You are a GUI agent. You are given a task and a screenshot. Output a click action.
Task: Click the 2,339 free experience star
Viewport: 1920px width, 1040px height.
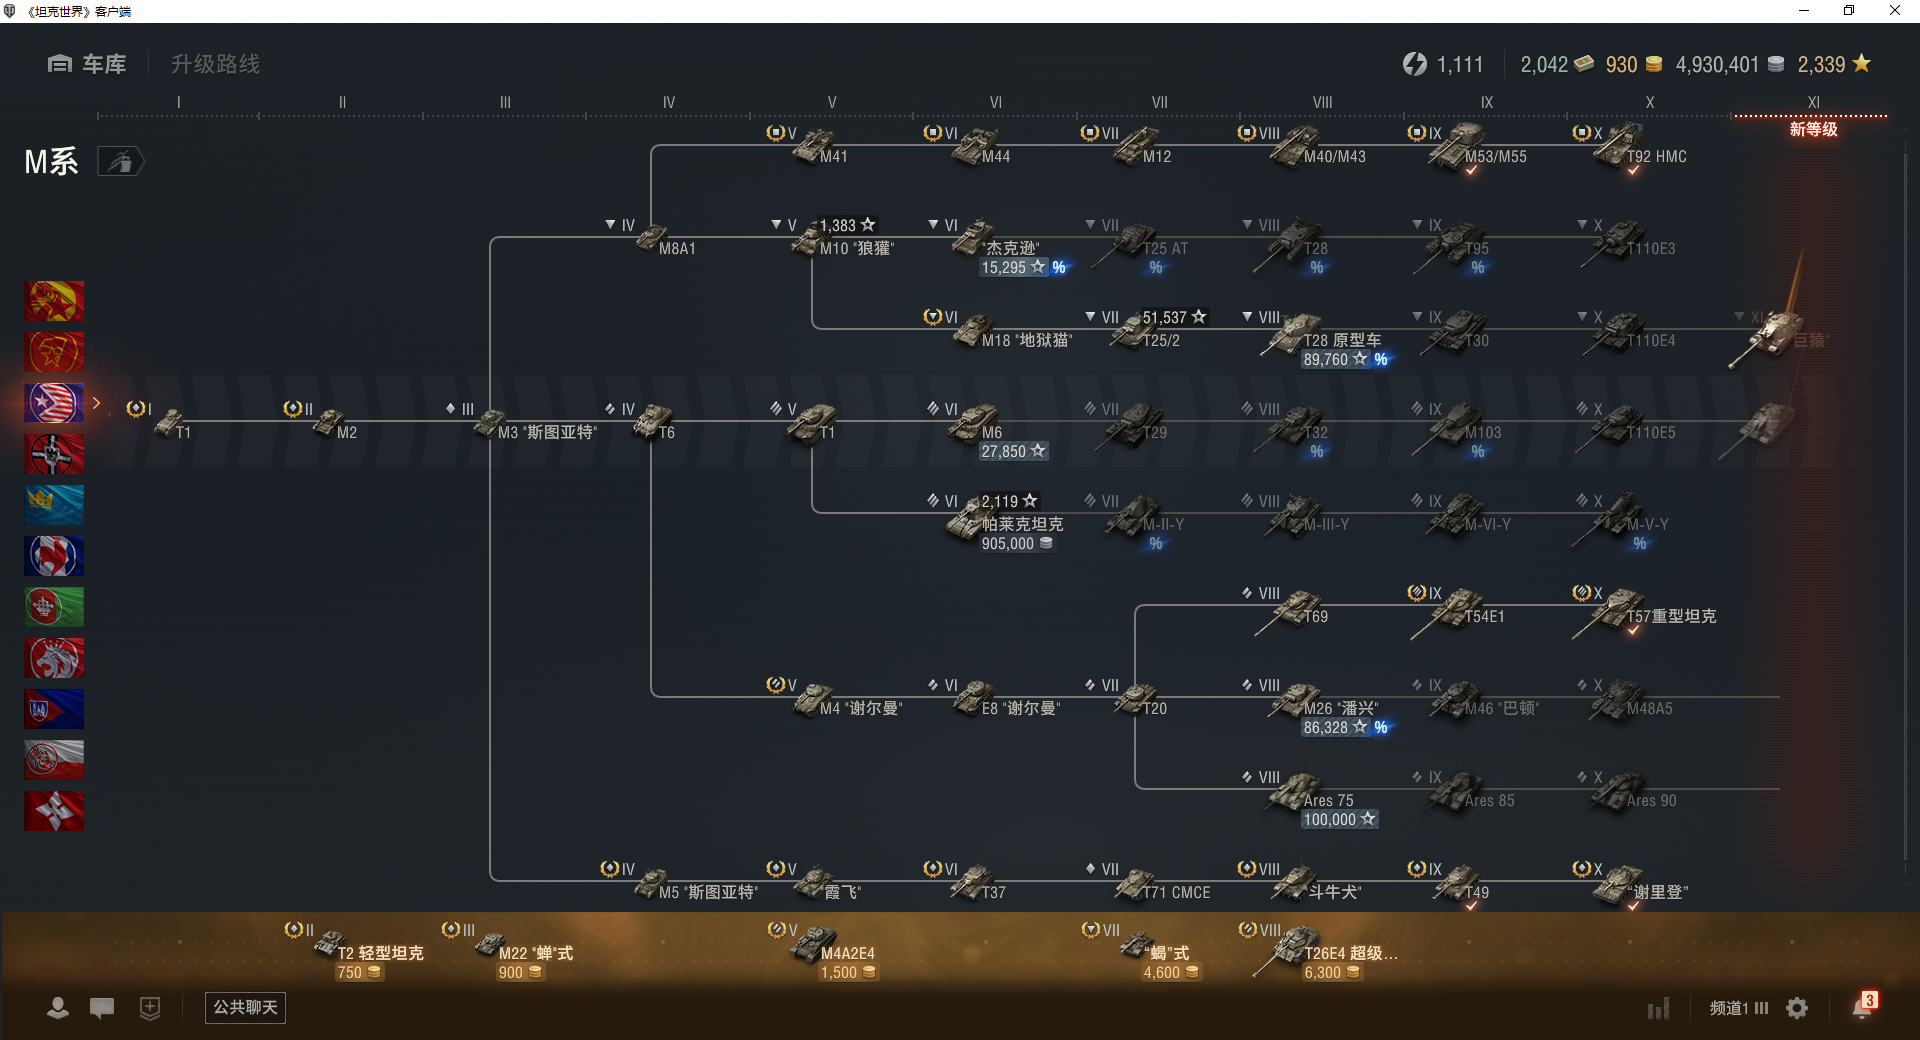(x=1834, y=64)
